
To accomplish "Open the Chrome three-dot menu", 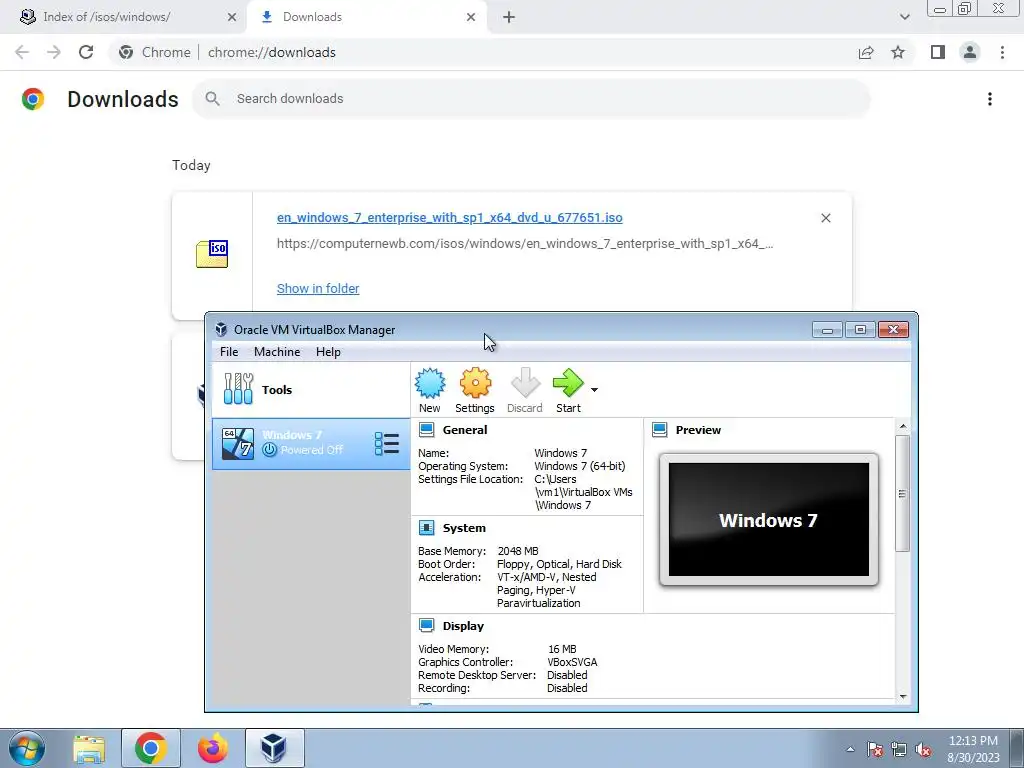I will pyautogui.click(x=1002, y=52).
